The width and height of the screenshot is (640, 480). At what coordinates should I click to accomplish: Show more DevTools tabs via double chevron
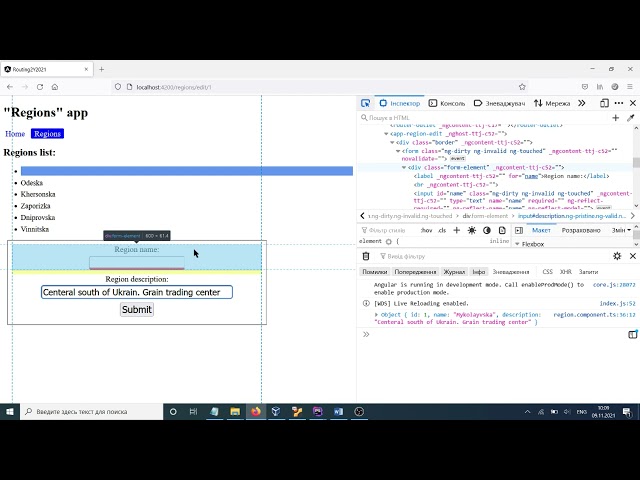point(582,103)
